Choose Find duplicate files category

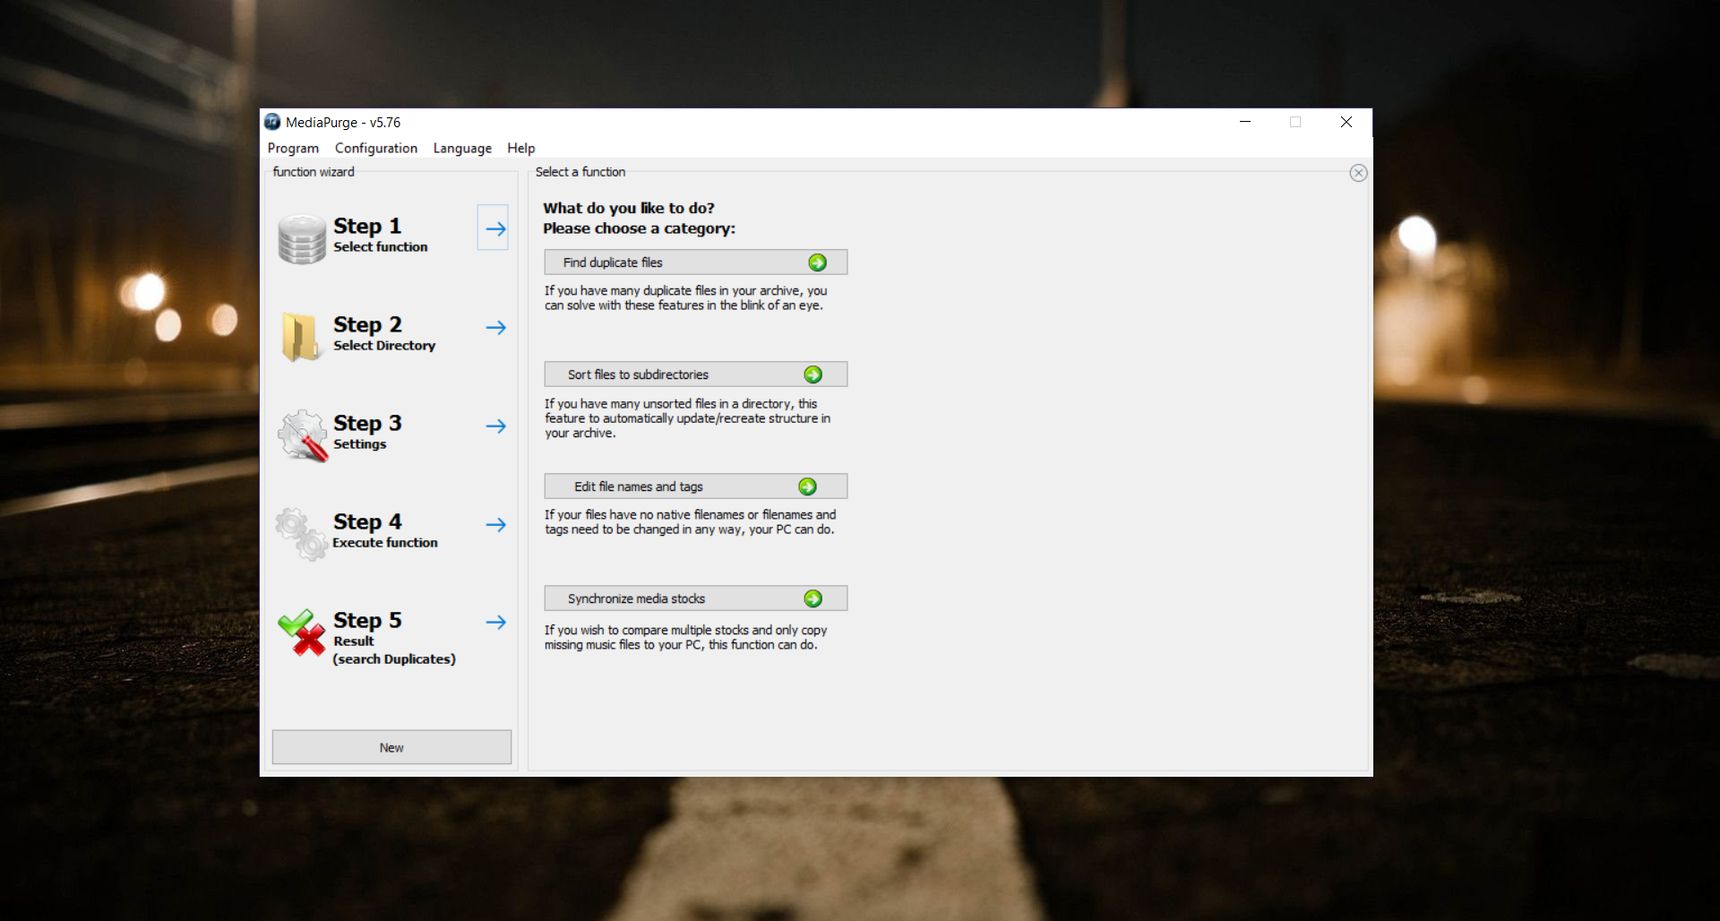[x=696, y=262]
